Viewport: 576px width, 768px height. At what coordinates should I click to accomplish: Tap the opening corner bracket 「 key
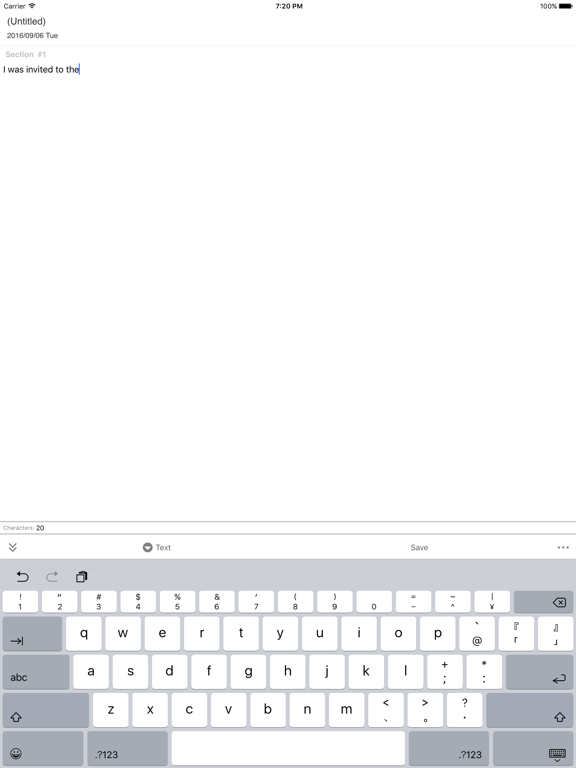(516, 634)
